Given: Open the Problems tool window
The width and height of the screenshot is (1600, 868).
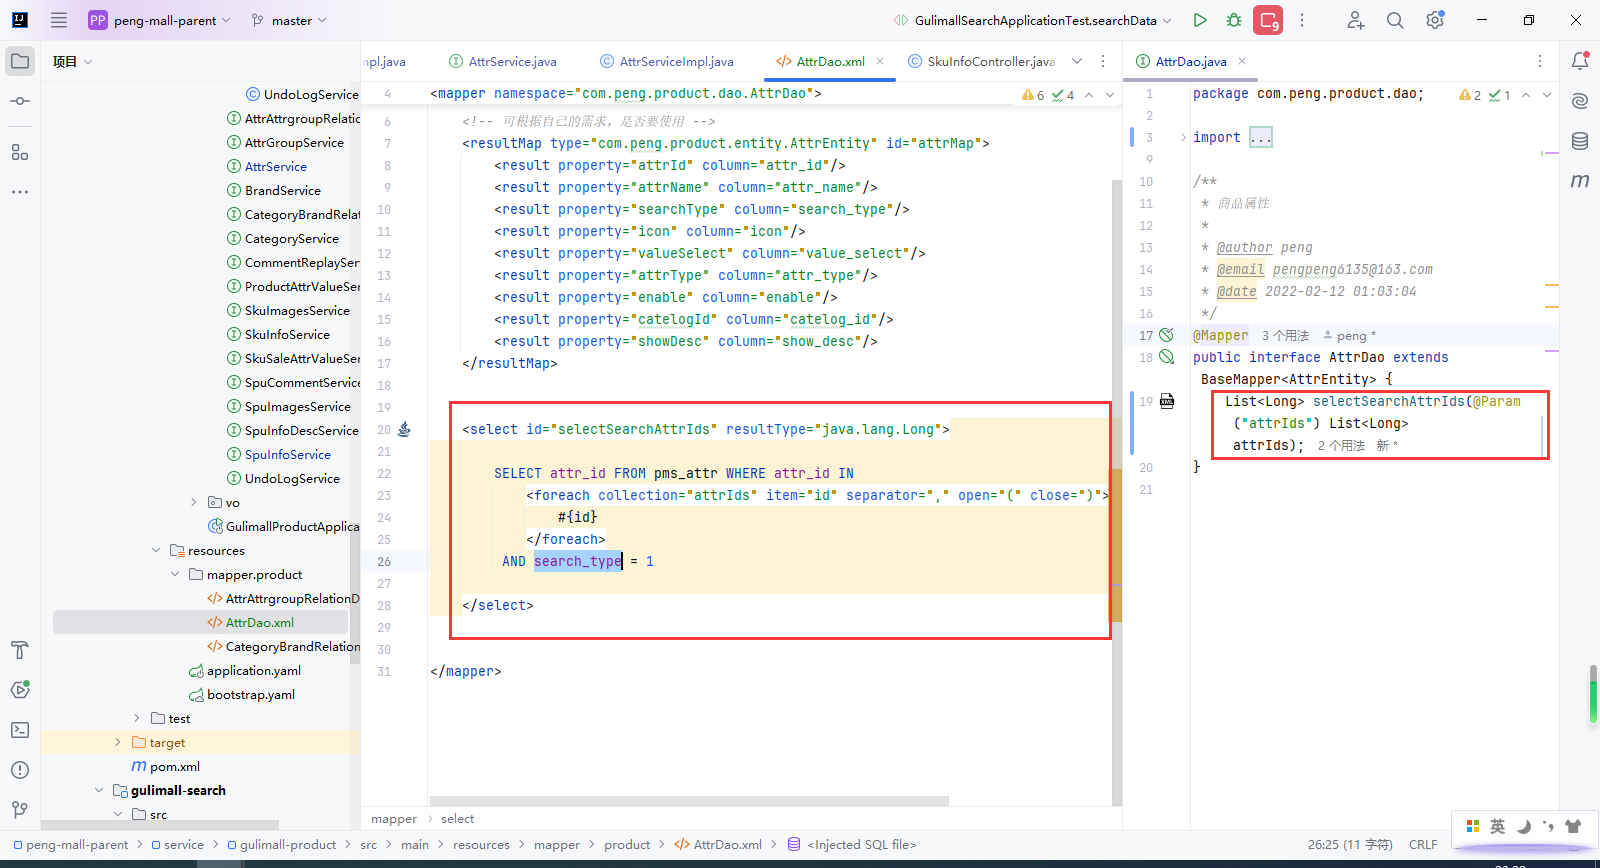Looking at the screenshot, I should [20, 770].
